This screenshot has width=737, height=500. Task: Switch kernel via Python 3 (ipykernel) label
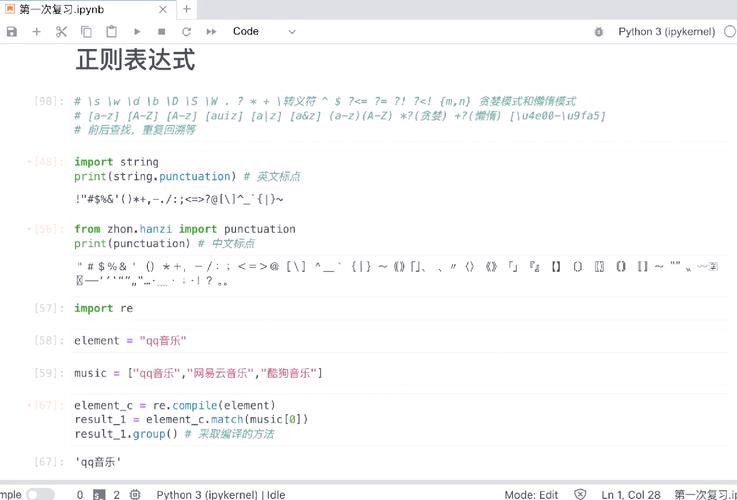click(666, 31)
